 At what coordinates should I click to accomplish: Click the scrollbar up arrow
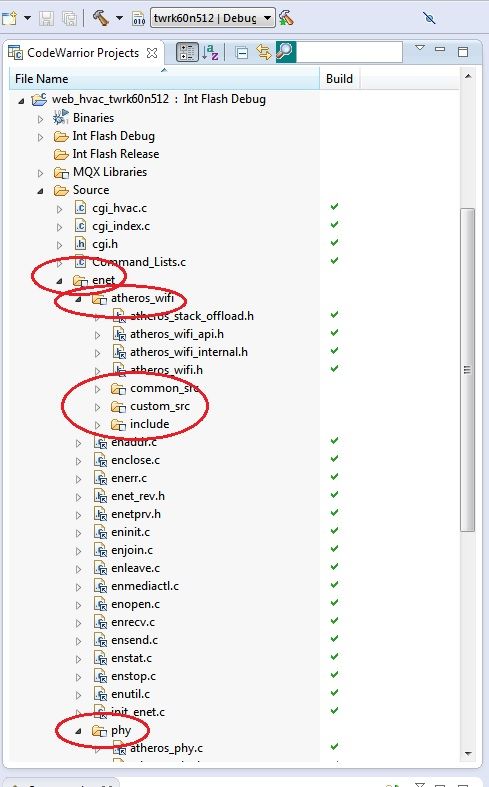tap(468, 76)
